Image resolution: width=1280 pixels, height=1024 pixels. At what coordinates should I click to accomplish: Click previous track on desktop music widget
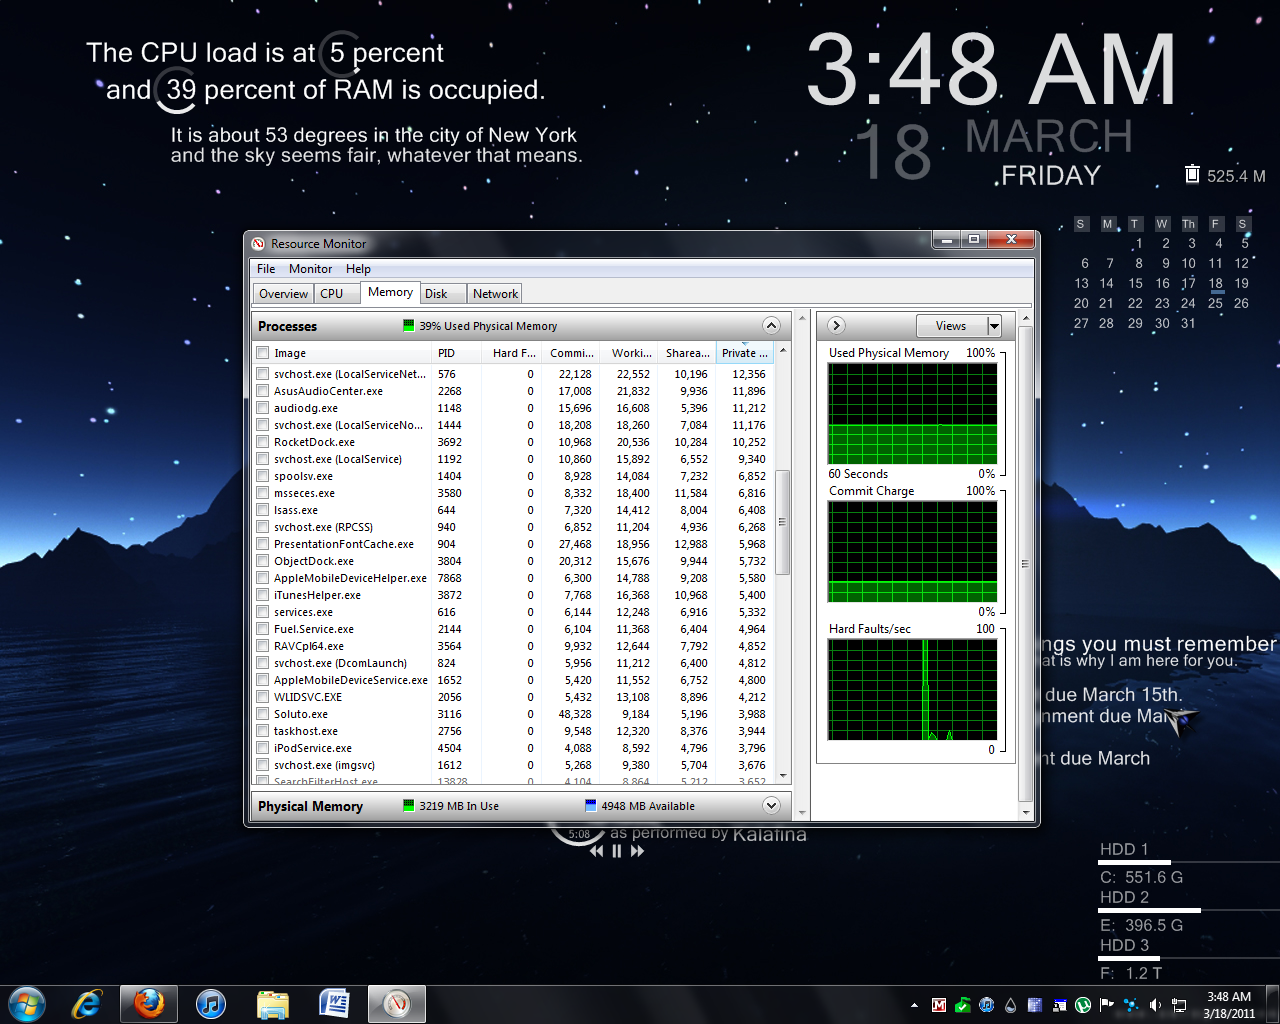597,851
